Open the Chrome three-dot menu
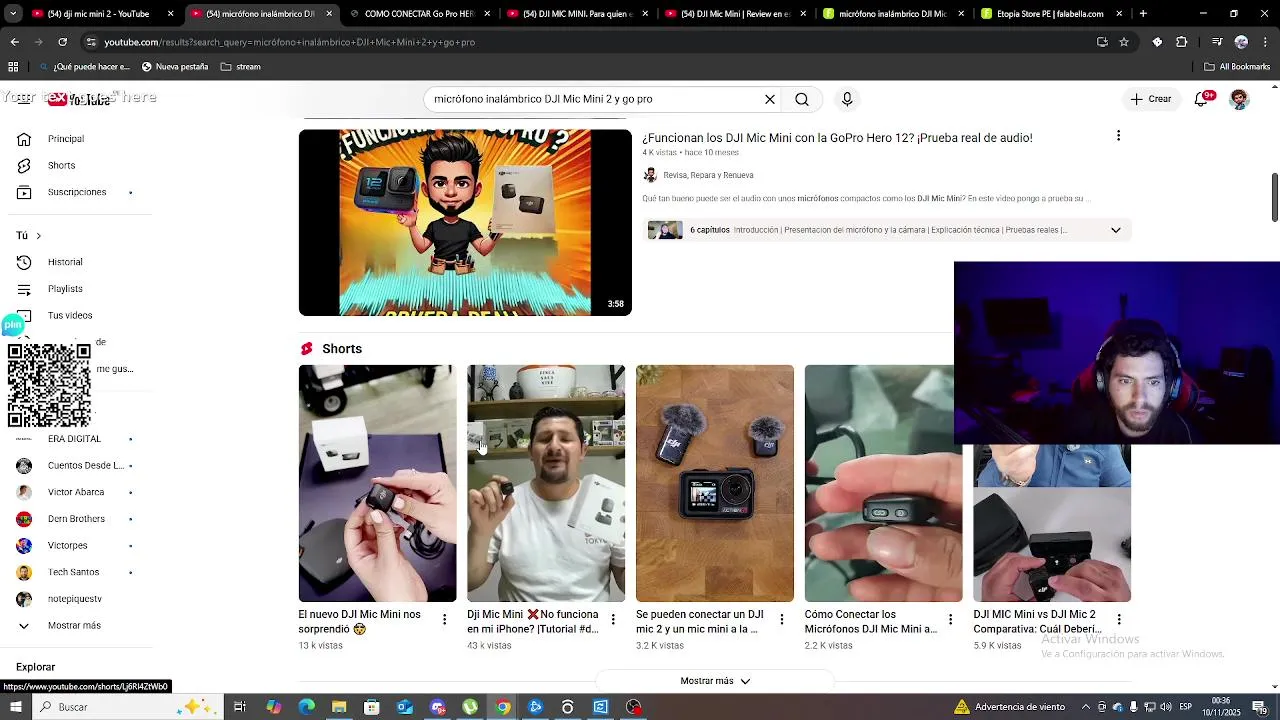The height and width of the screenshot is (720, 1280). tap(1265, 42)
